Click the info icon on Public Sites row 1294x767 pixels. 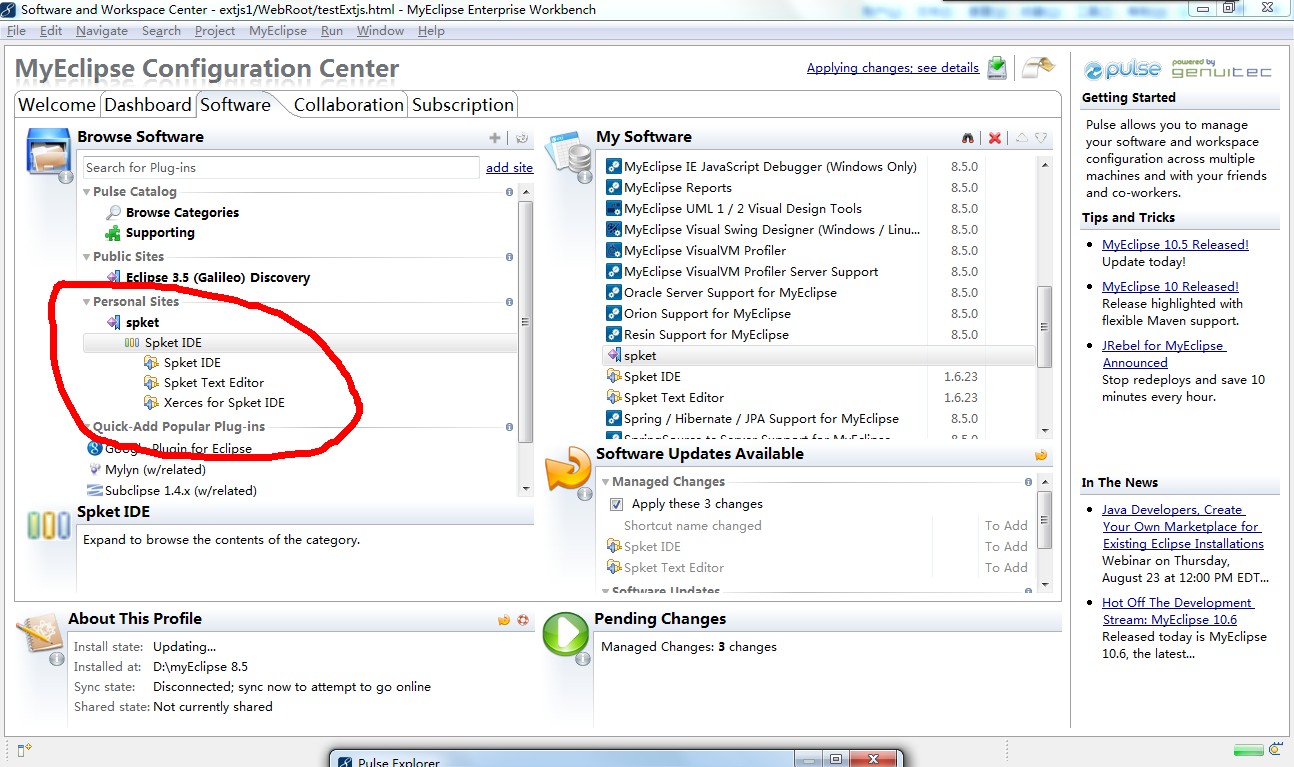click(509, 257)
